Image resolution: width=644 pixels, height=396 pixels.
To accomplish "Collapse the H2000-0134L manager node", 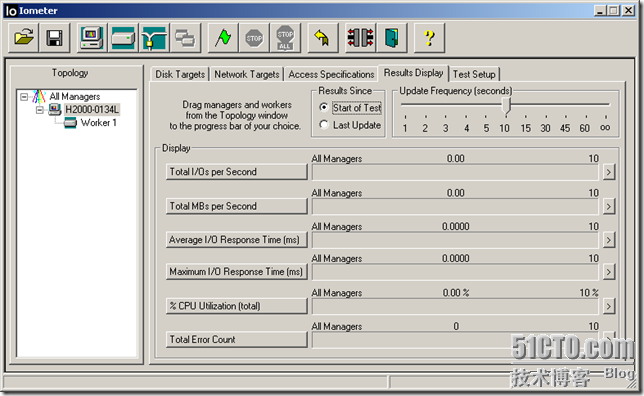I will (40, 110).
